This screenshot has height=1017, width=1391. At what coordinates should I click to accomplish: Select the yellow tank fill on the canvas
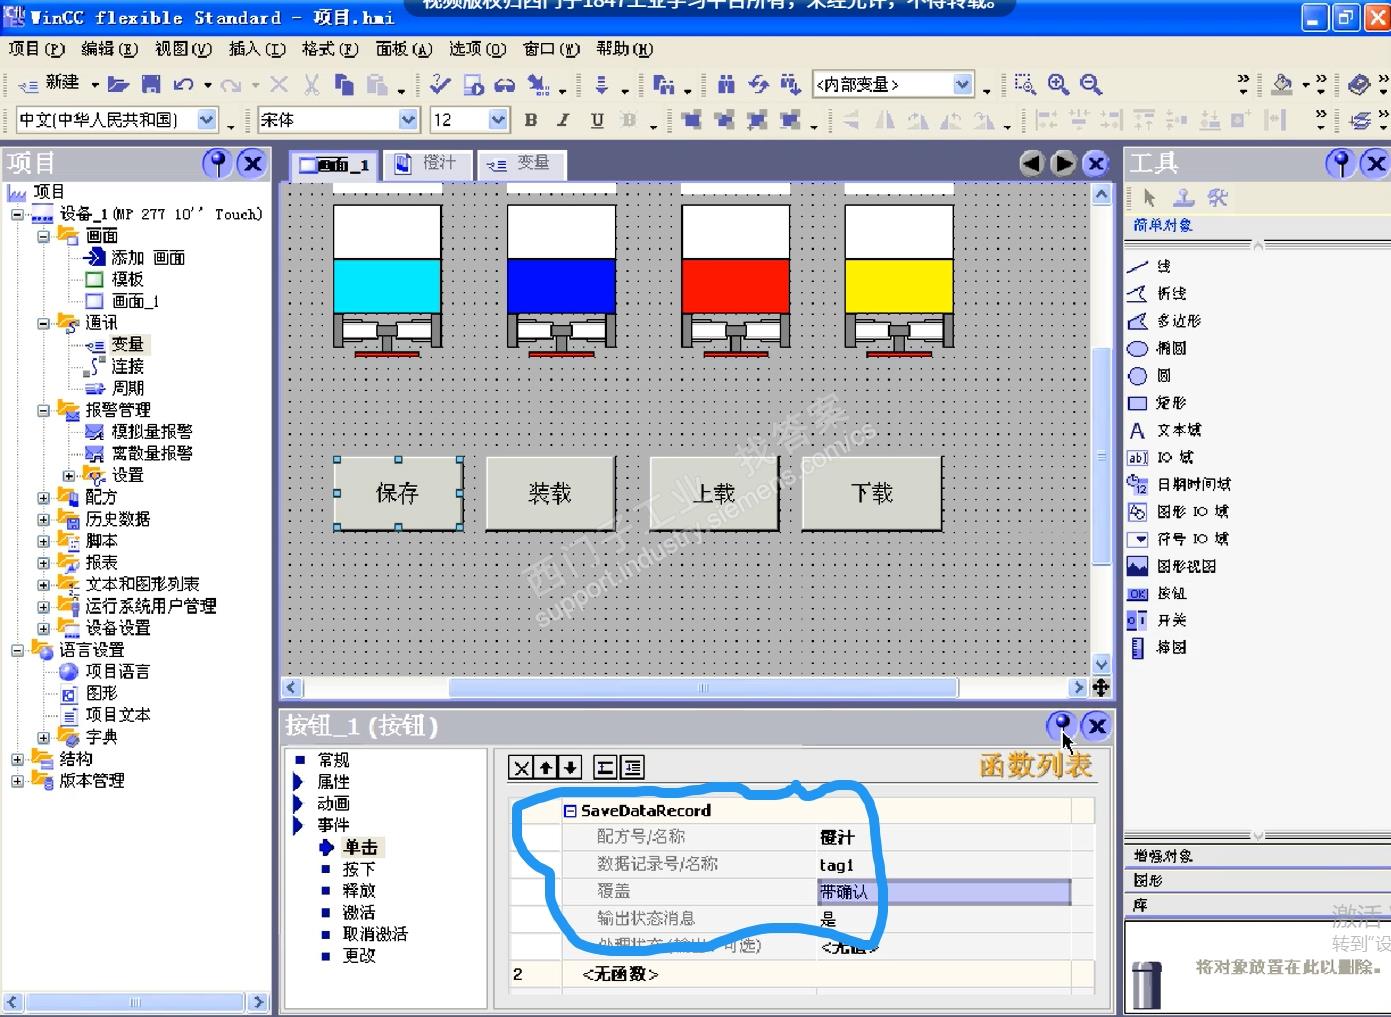point(899,285)
